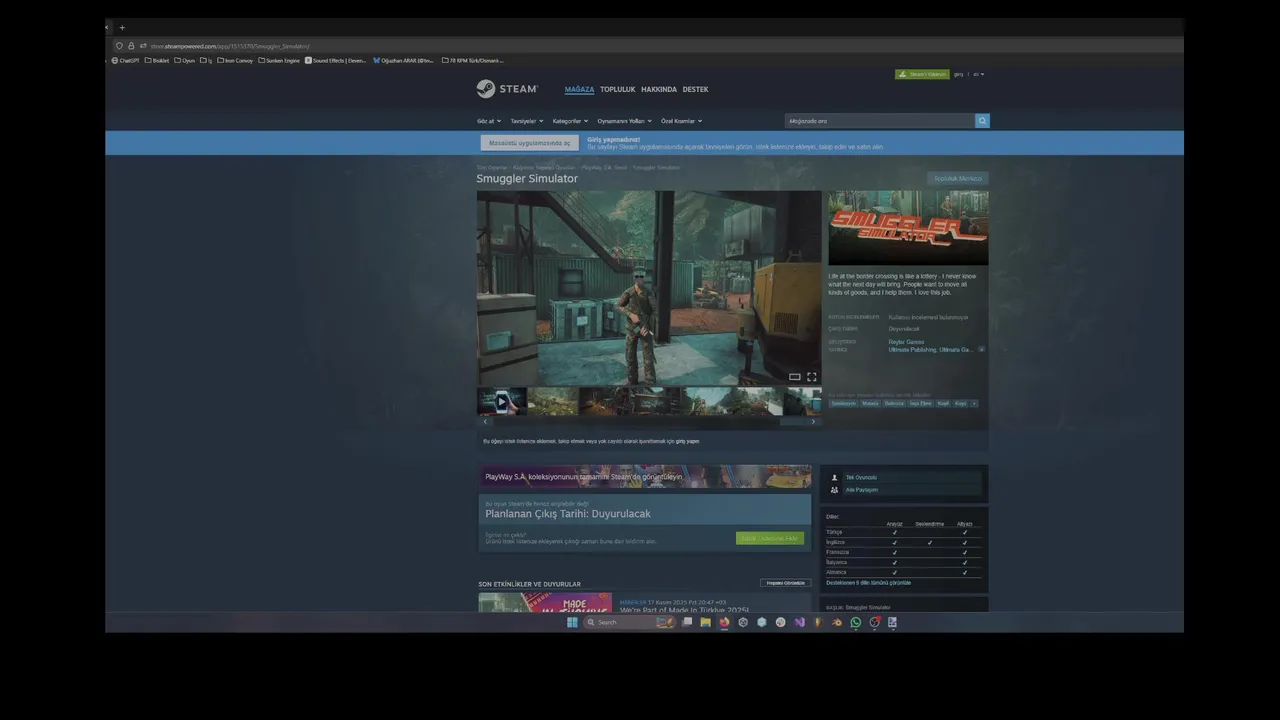Expand the publisher list plus button
Image resolution: width=1280 pixels, height=720 pixels.
pos(981,350)
